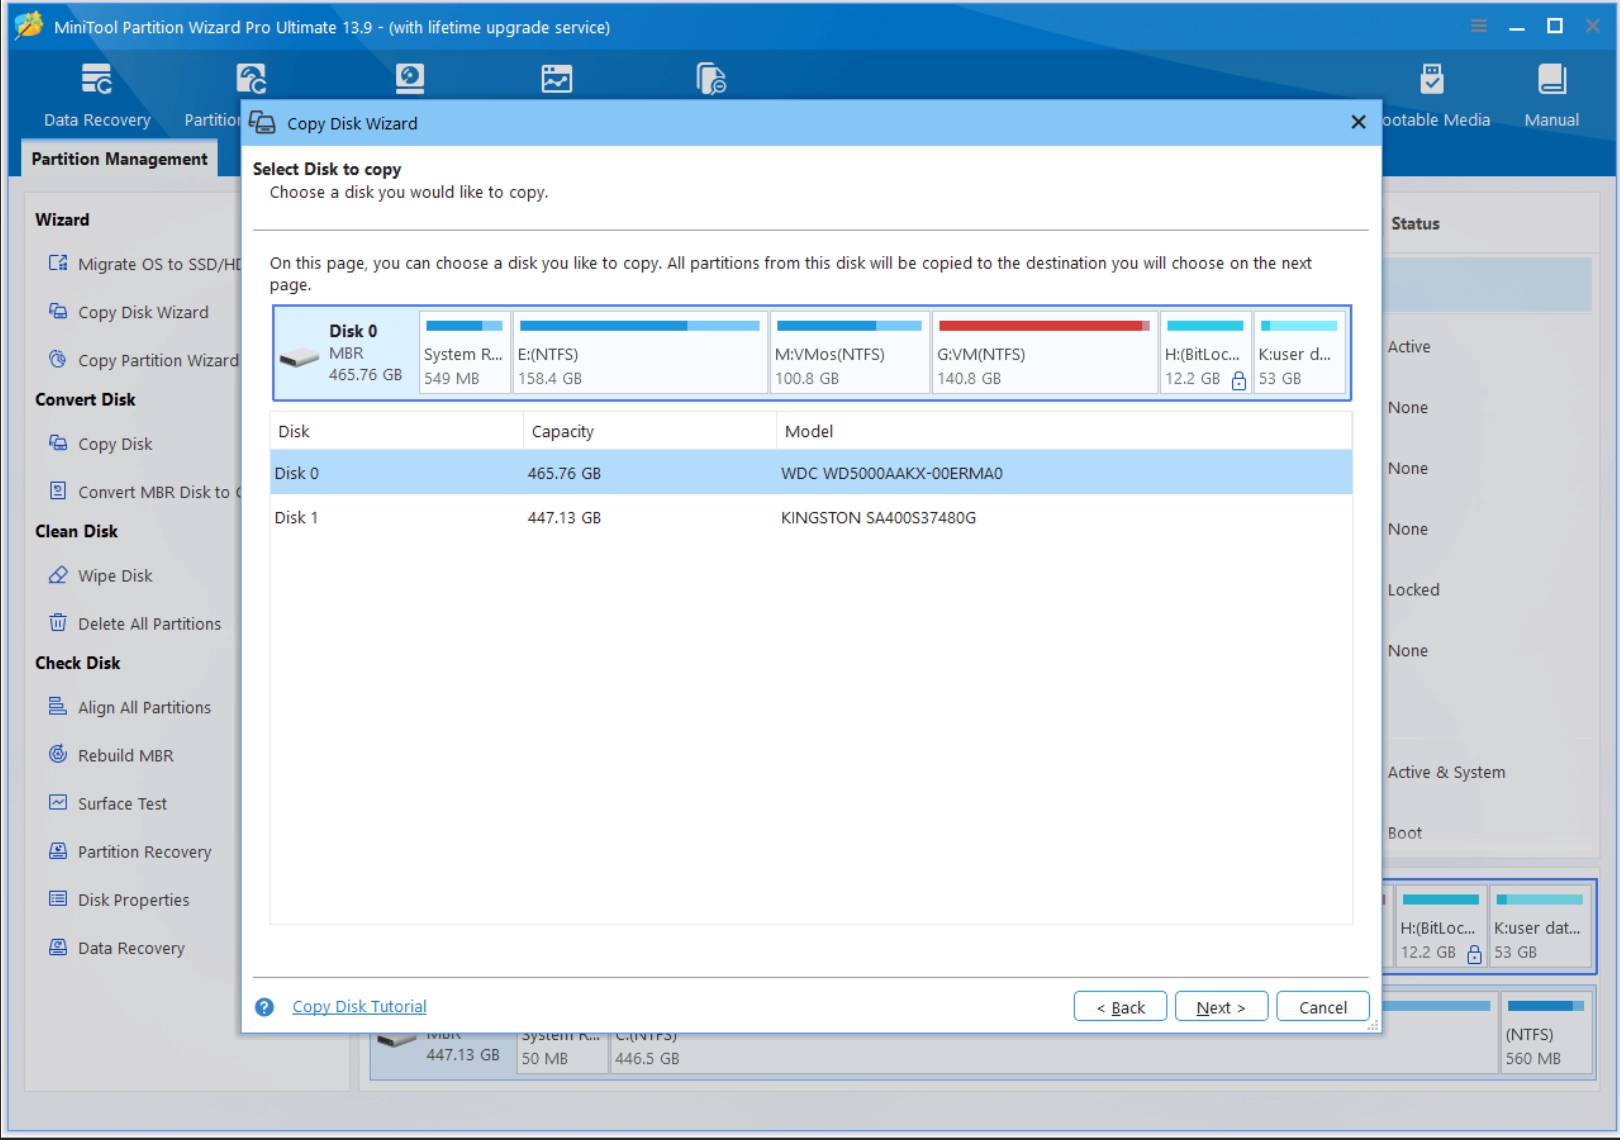Open Surface Test option
The height and width of the screenshot is (1140, 1620).
pos(108,804)
